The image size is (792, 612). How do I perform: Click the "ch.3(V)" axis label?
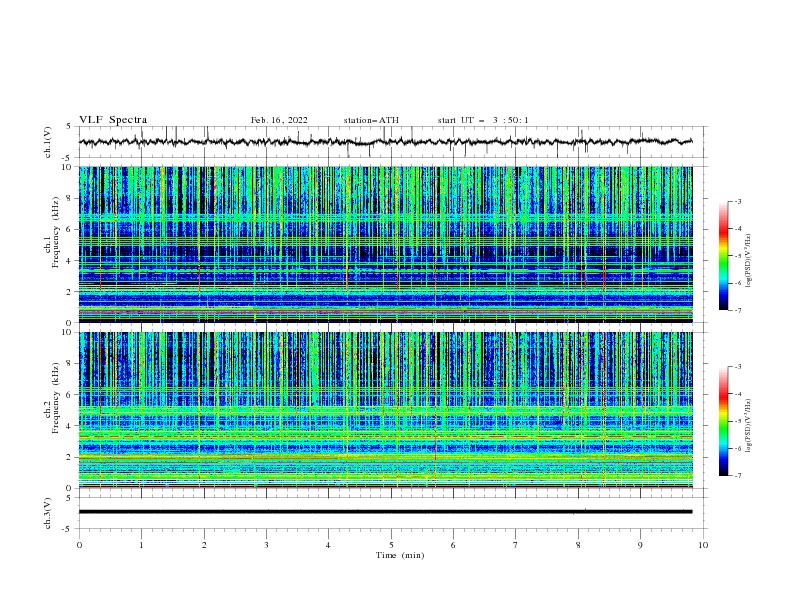(48, 513)
